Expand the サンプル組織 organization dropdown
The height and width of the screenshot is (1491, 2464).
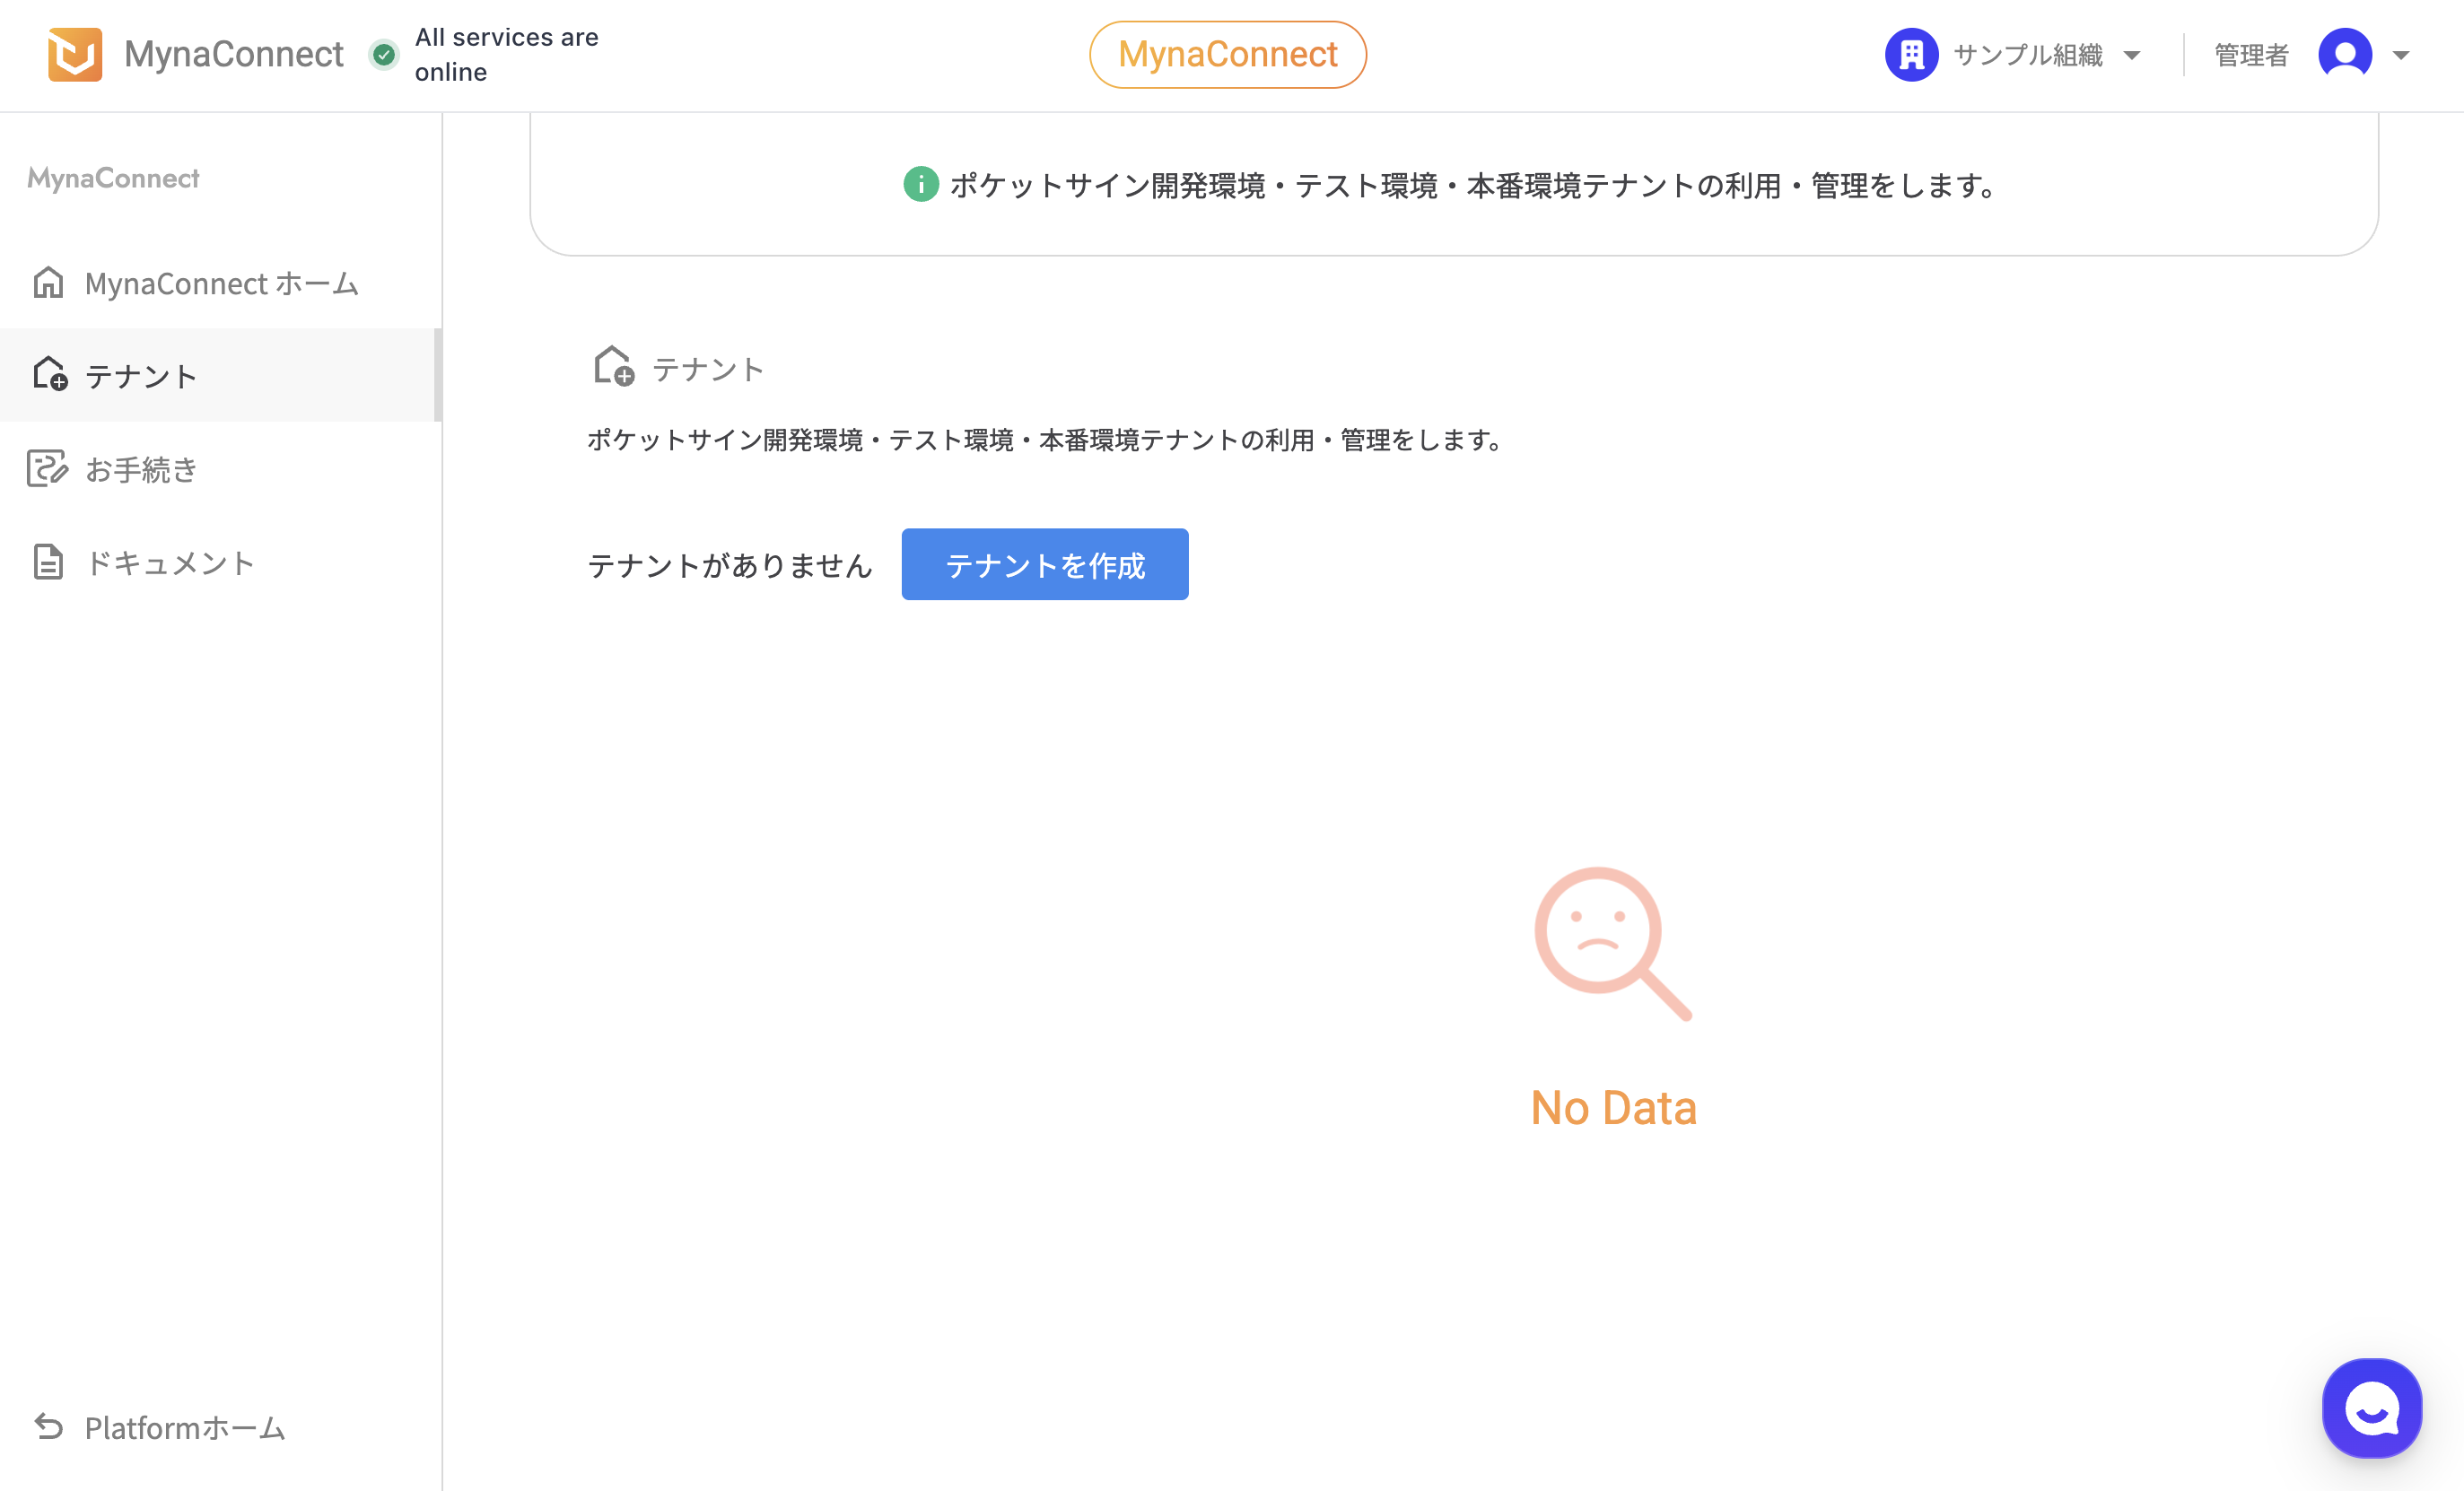pyautogui.click(x=2131, y=55)
